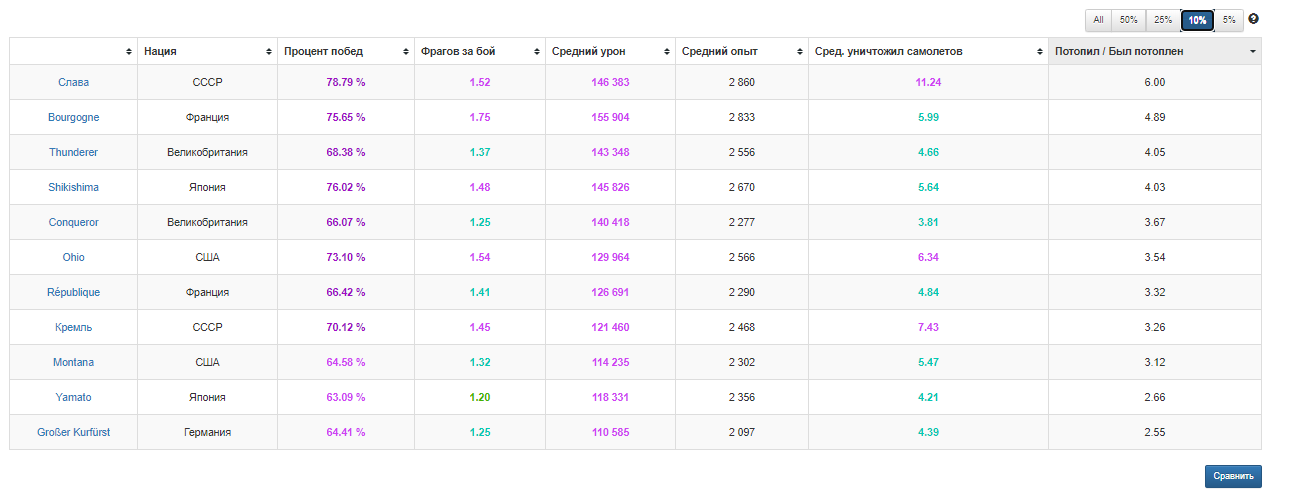This screenshot has width=1304, height=501.
Task: Open the Shikishima ship link
Action: coord(73,187)
